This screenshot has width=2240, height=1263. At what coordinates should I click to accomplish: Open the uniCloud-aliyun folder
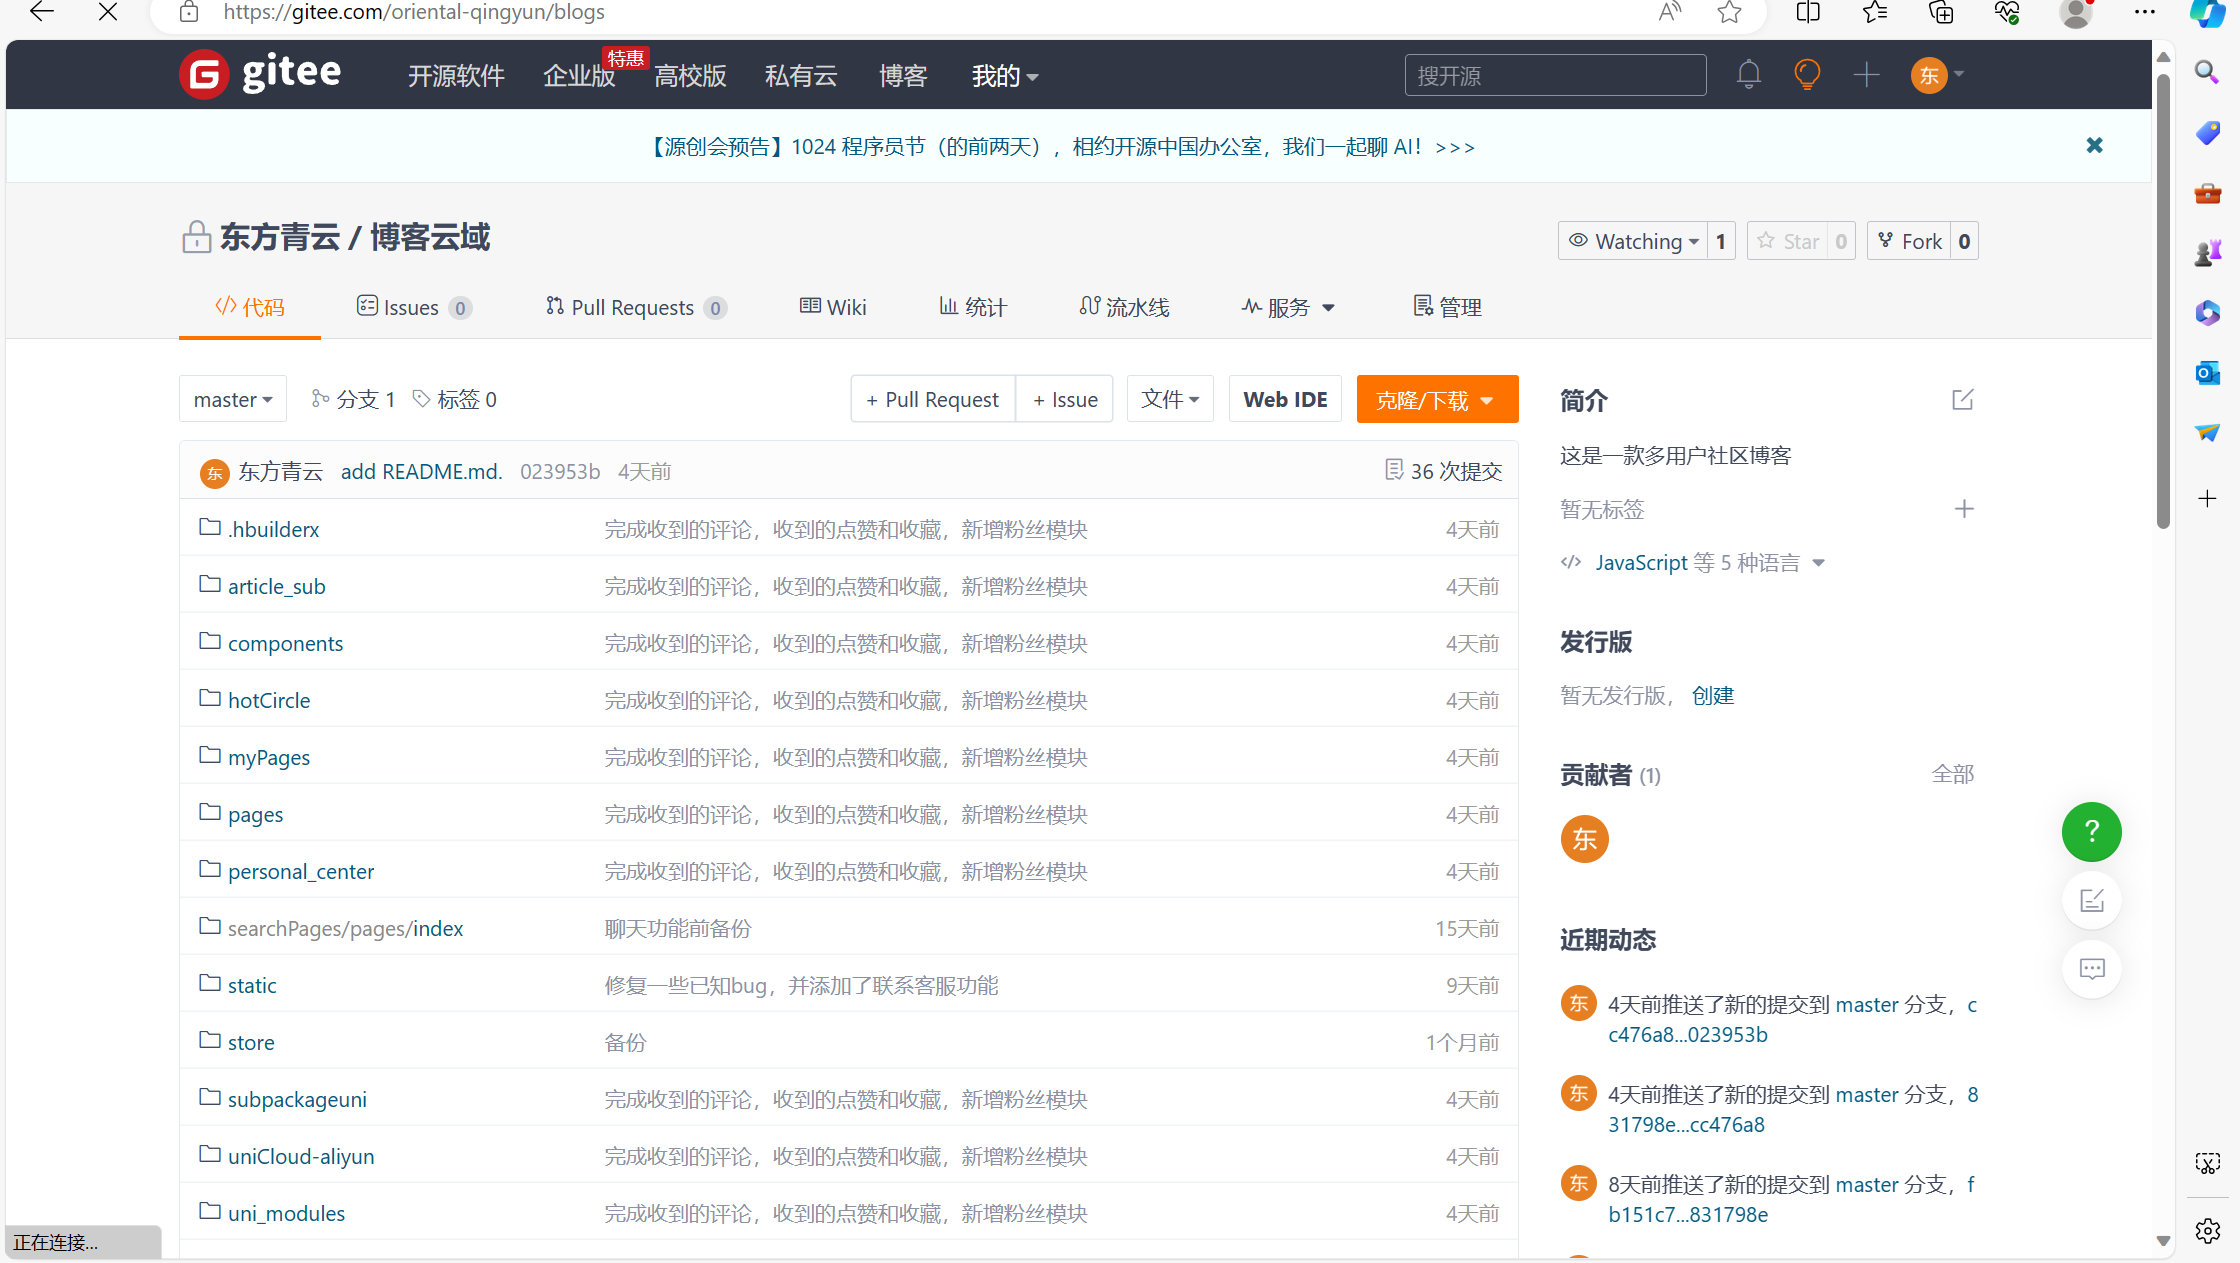click(301, 1156)
